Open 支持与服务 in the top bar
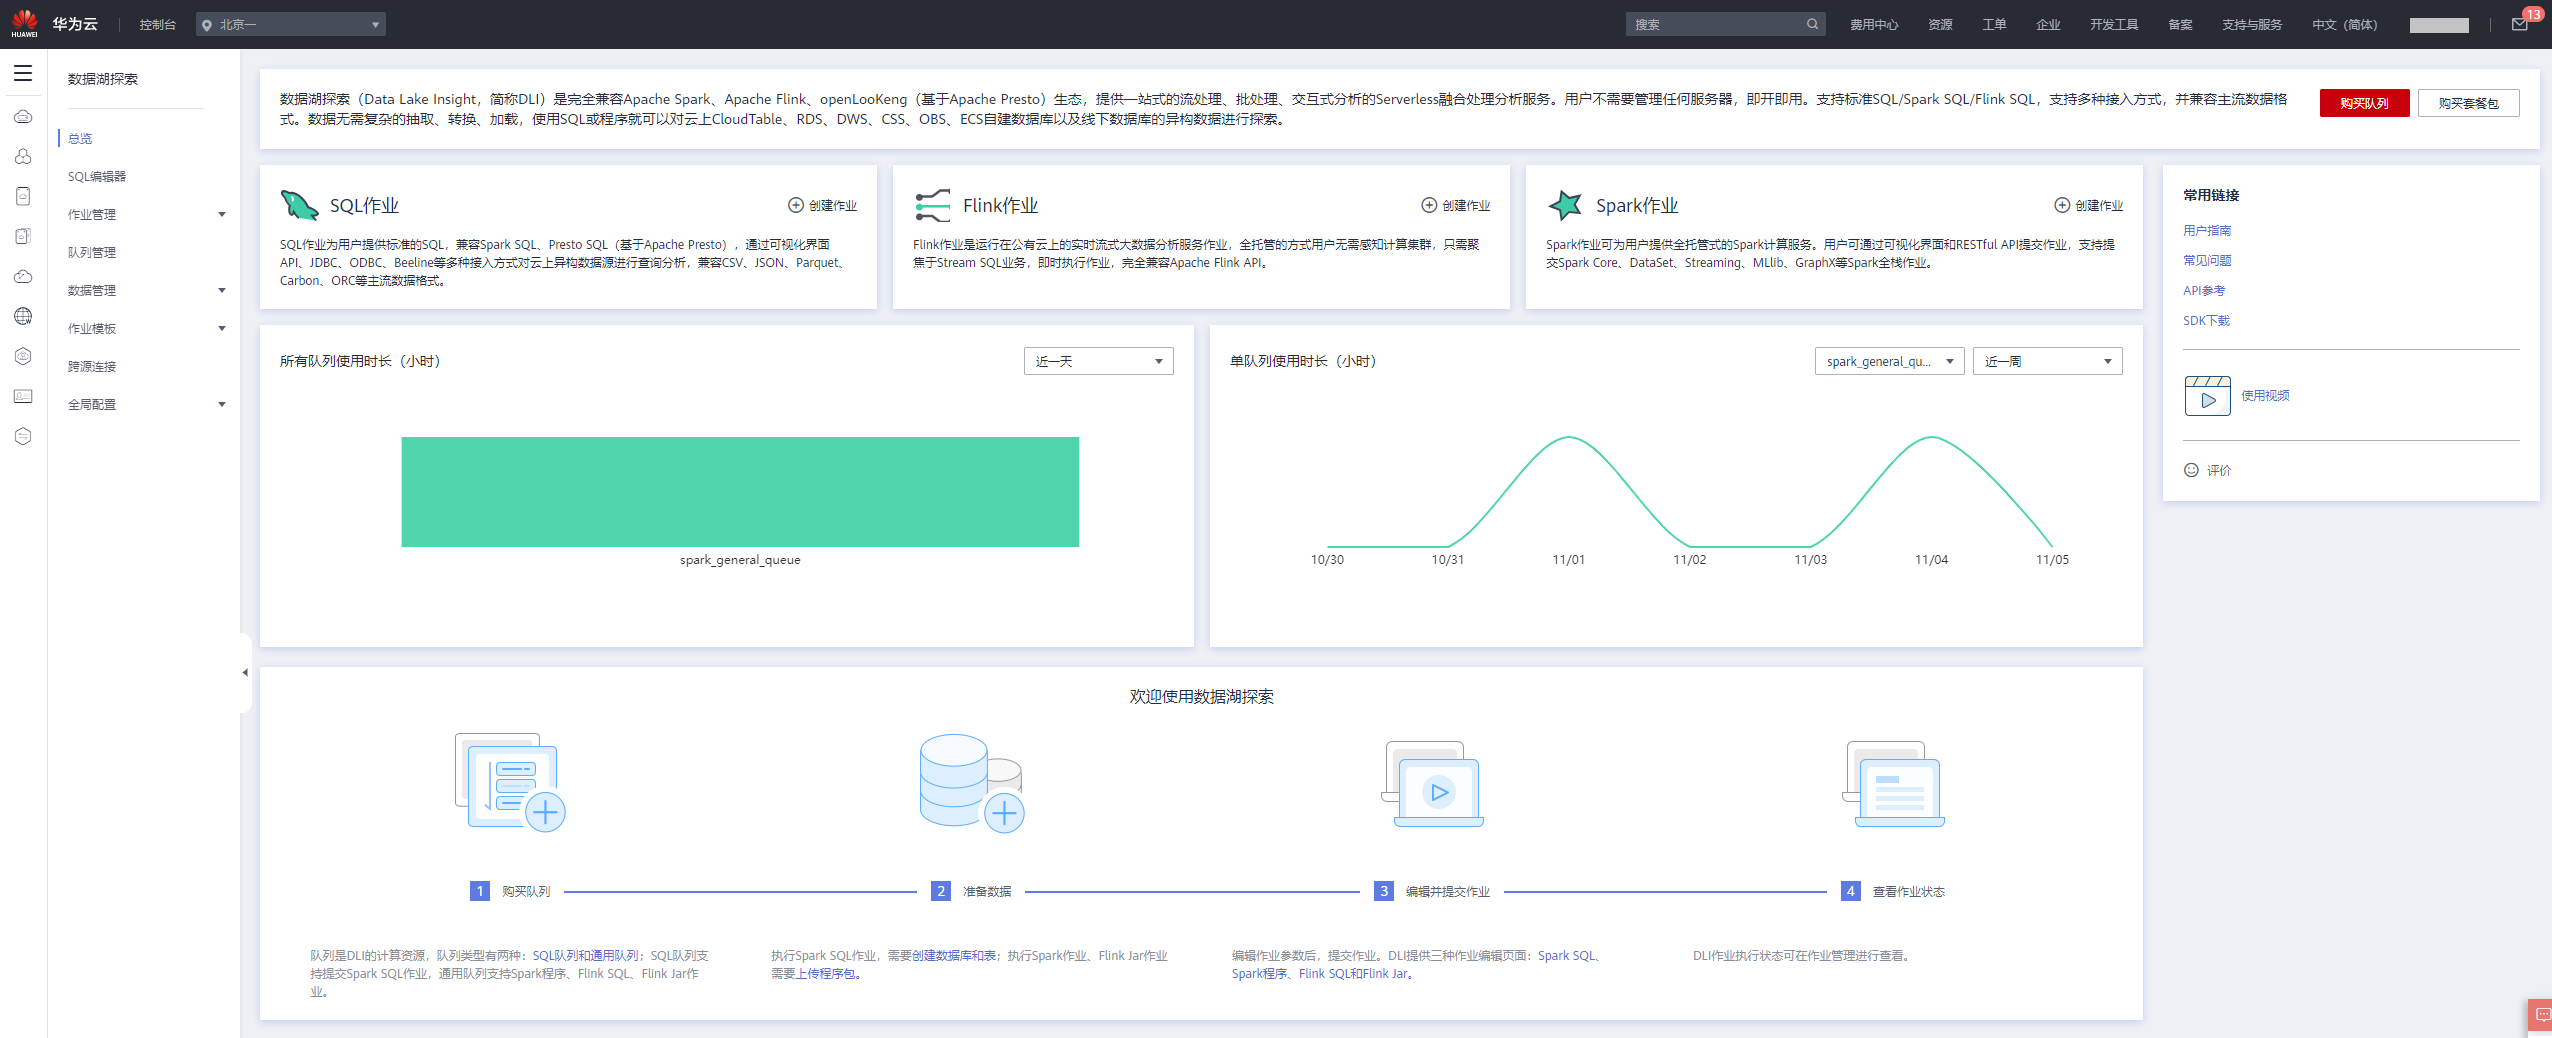Screen dimensions: 2552x1038 [x=2252, y=24]
